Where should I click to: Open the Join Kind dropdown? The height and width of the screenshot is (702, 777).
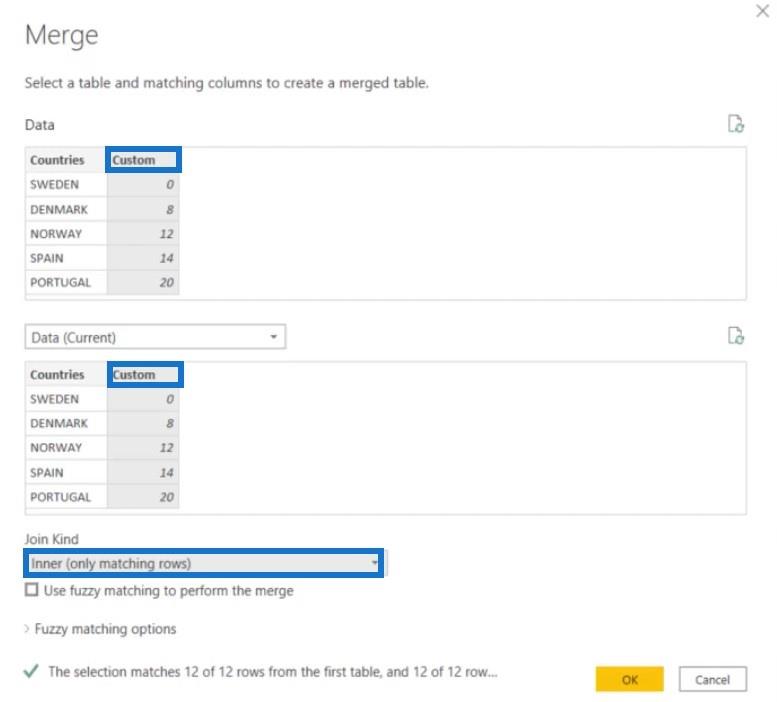[204, 563]
